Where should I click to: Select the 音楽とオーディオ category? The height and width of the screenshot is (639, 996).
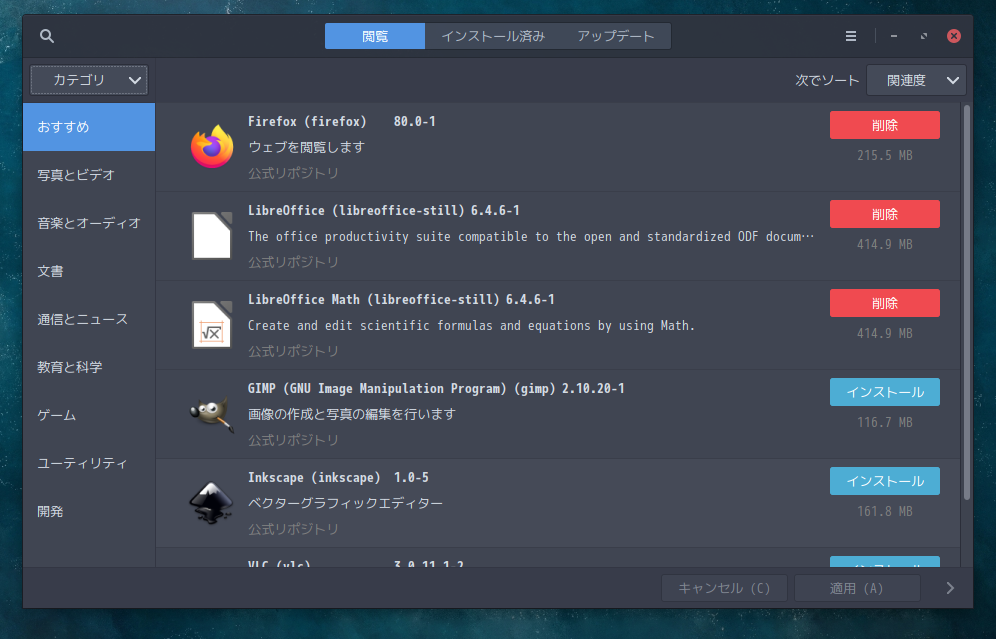pyautogui.click(x=89, y=223)
